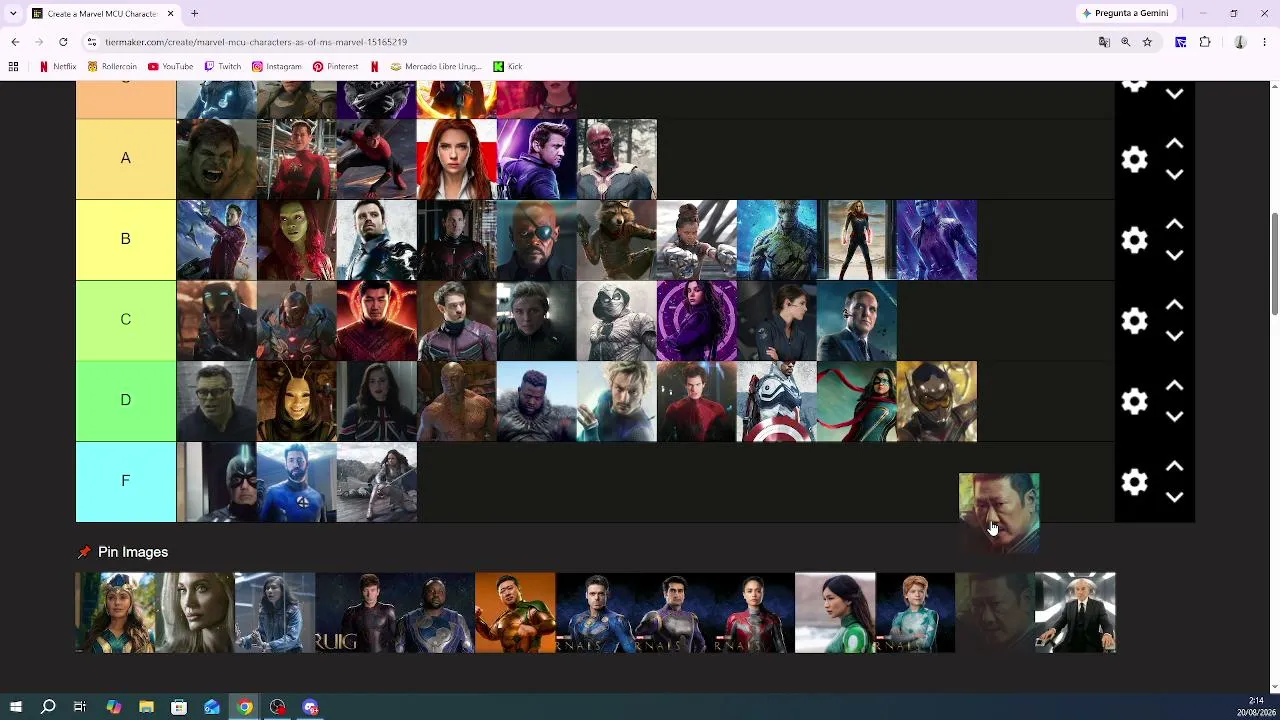Focus the tiermaker.com address bar
This screenshot has height=720, width=1280.
coord(590,42)
